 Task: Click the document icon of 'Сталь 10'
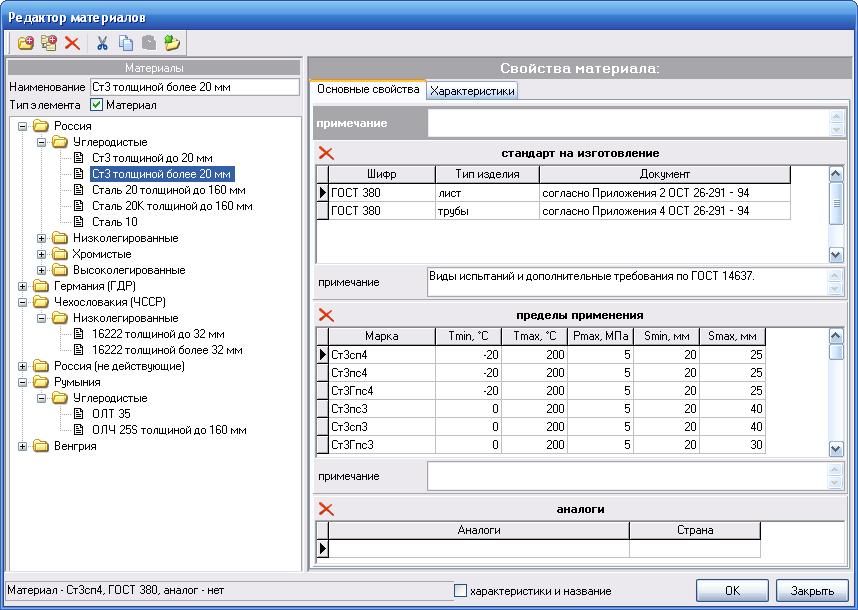tap(79, 222)
